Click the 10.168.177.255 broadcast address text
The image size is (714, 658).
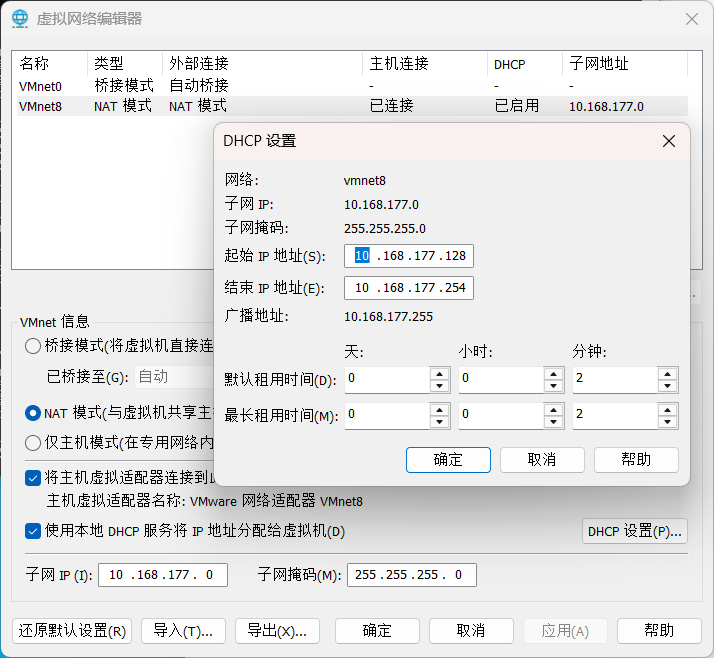coord(388,317)
